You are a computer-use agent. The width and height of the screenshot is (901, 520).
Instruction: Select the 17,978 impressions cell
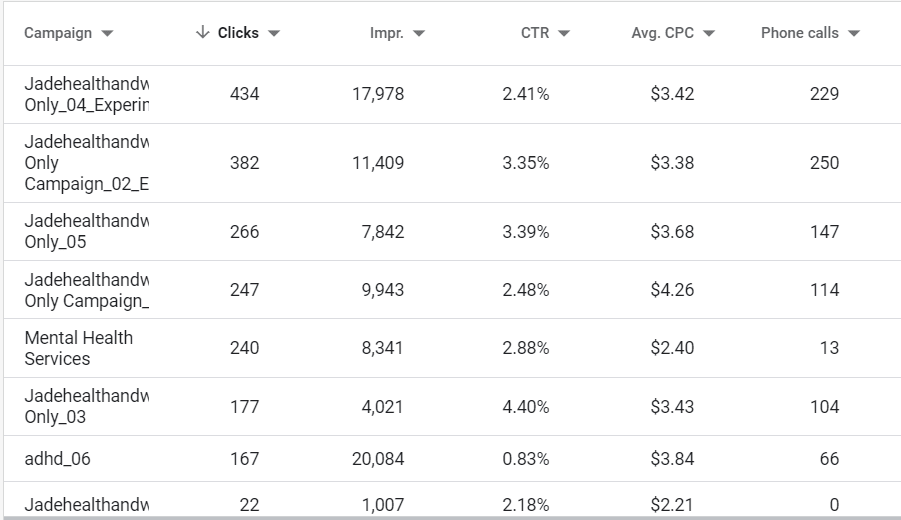point(377,94)
